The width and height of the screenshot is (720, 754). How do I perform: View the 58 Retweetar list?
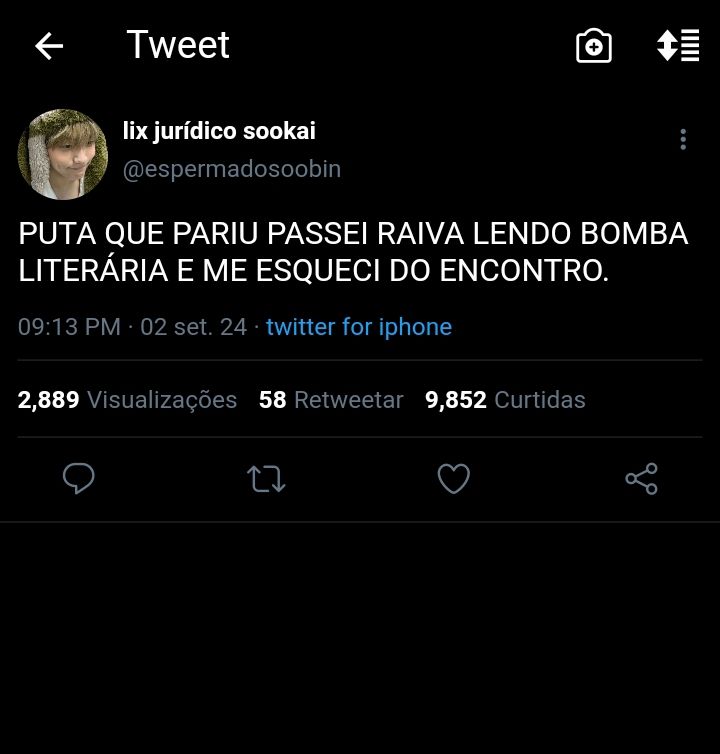[331, 400]
